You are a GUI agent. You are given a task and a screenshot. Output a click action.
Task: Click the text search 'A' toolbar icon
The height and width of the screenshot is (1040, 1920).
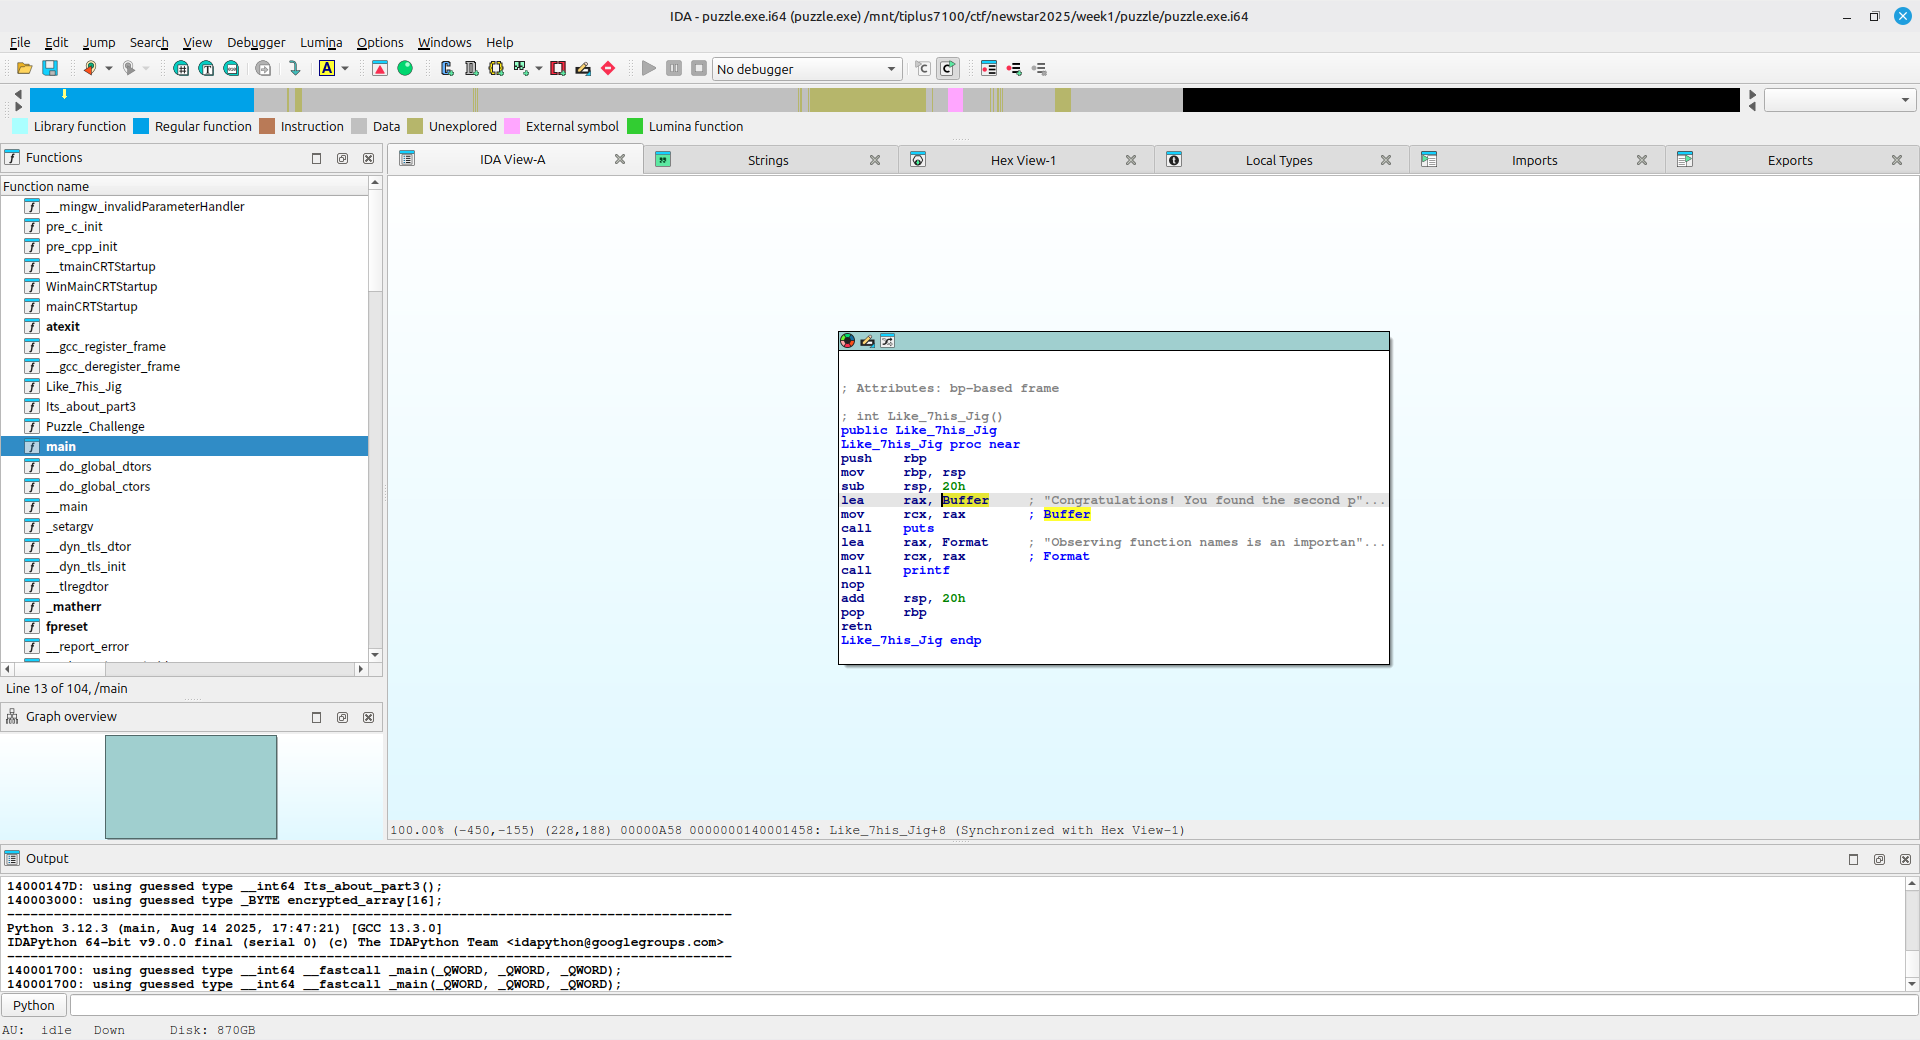tap(327, 68)
